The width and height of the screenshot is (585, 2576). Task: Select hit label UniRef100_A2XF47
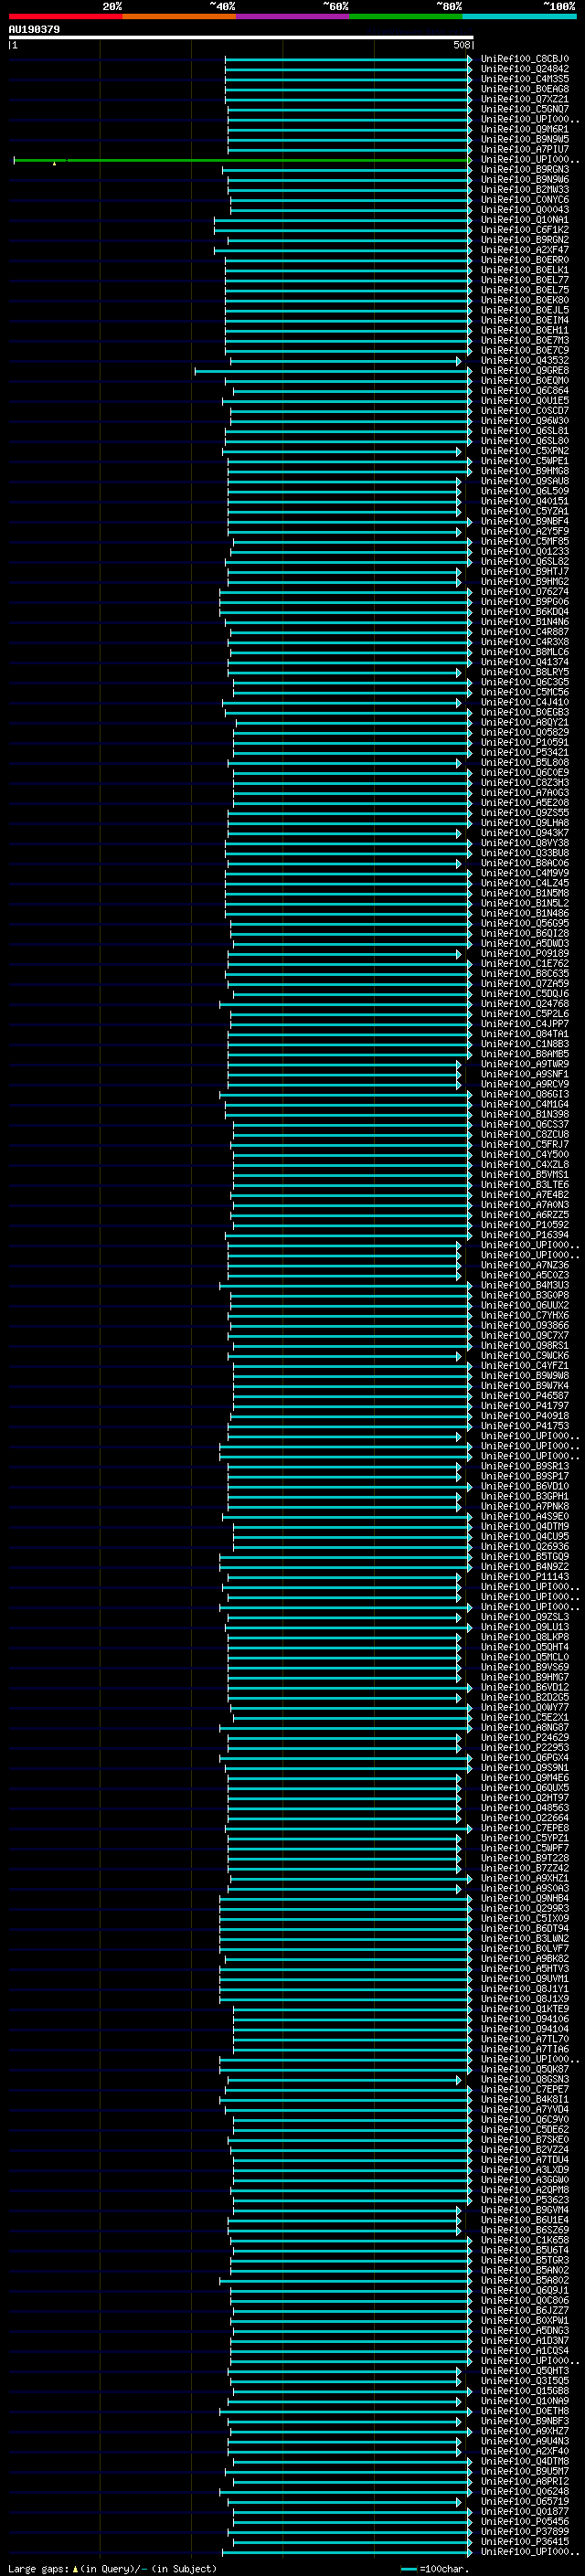click(x=525, y=250)
